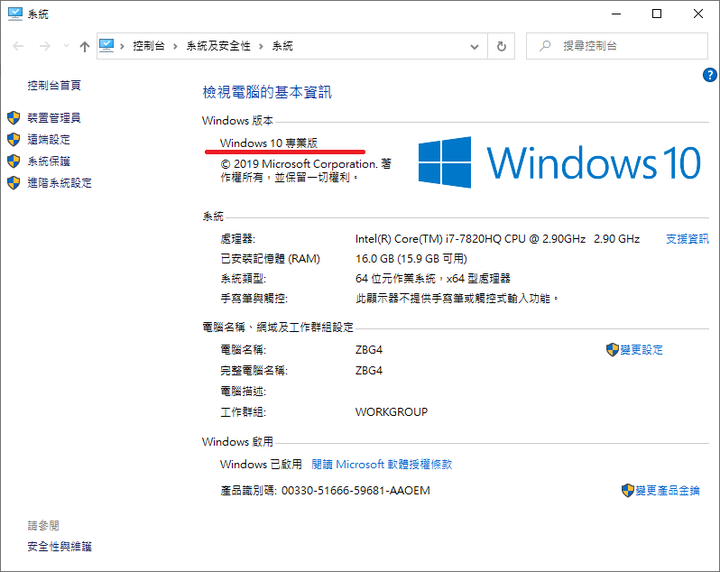
Task: Maximize the 系統 window
Action: point(657,14)
